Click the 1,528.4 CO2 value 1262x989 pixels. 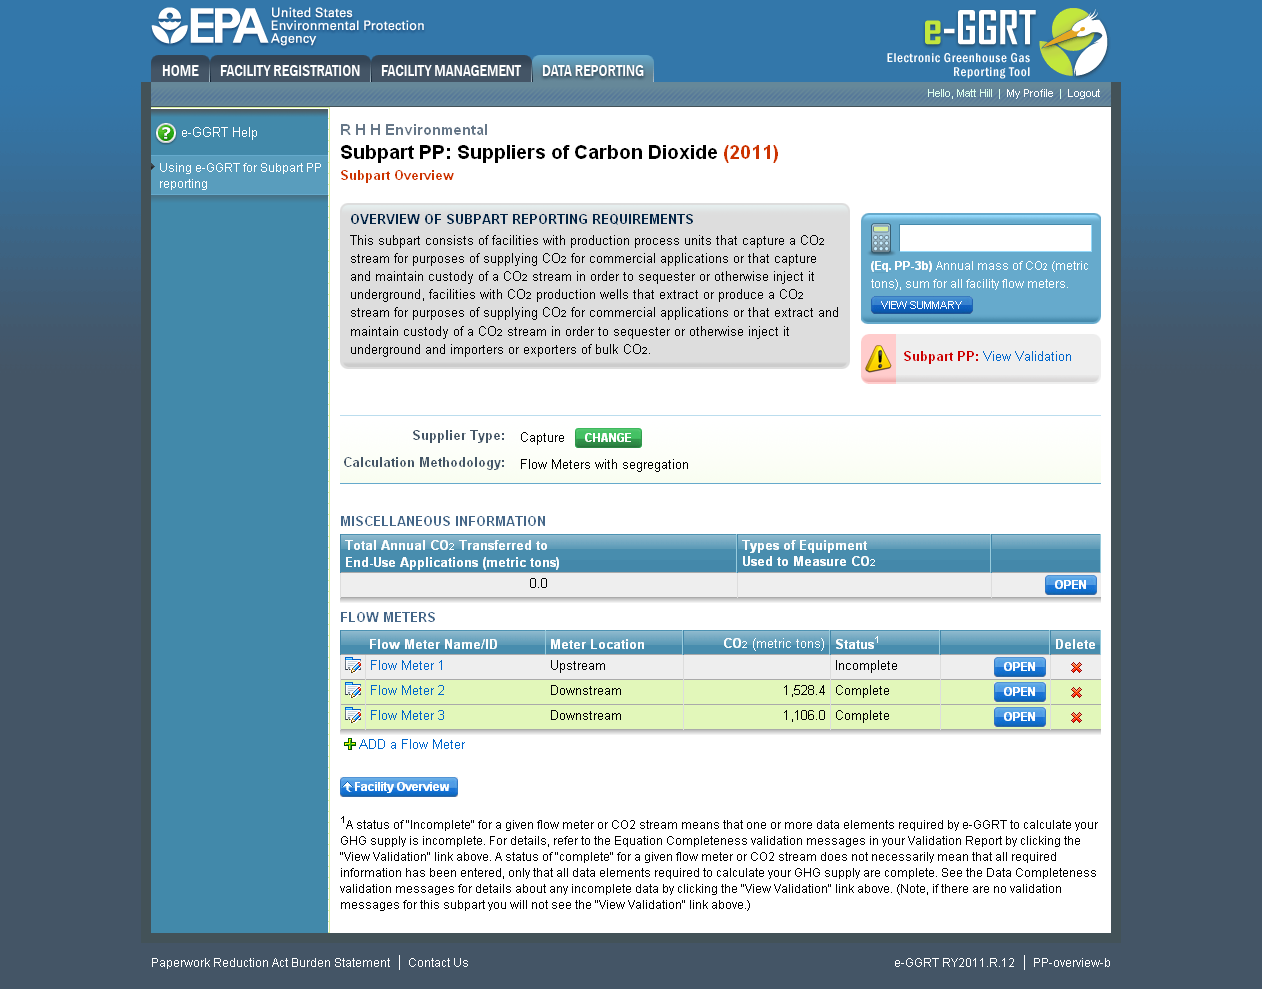[x=804, y=691]
